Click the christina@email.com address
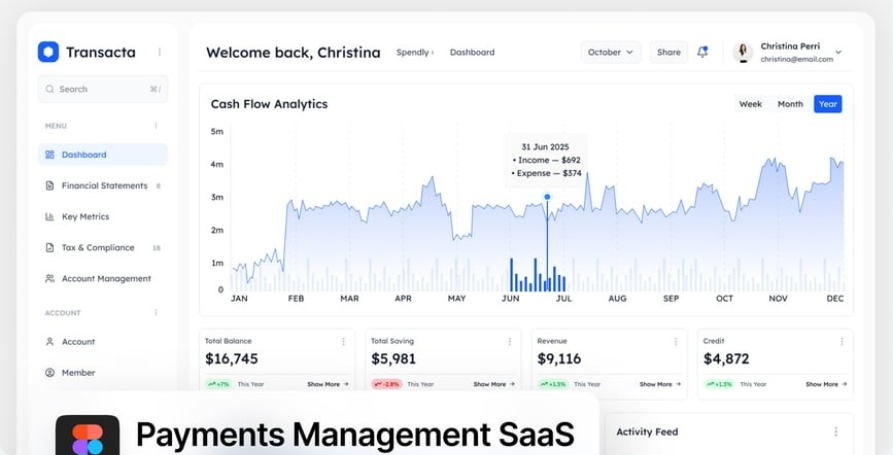The height and width of the screenshot is (455, 893). [797, 59]
